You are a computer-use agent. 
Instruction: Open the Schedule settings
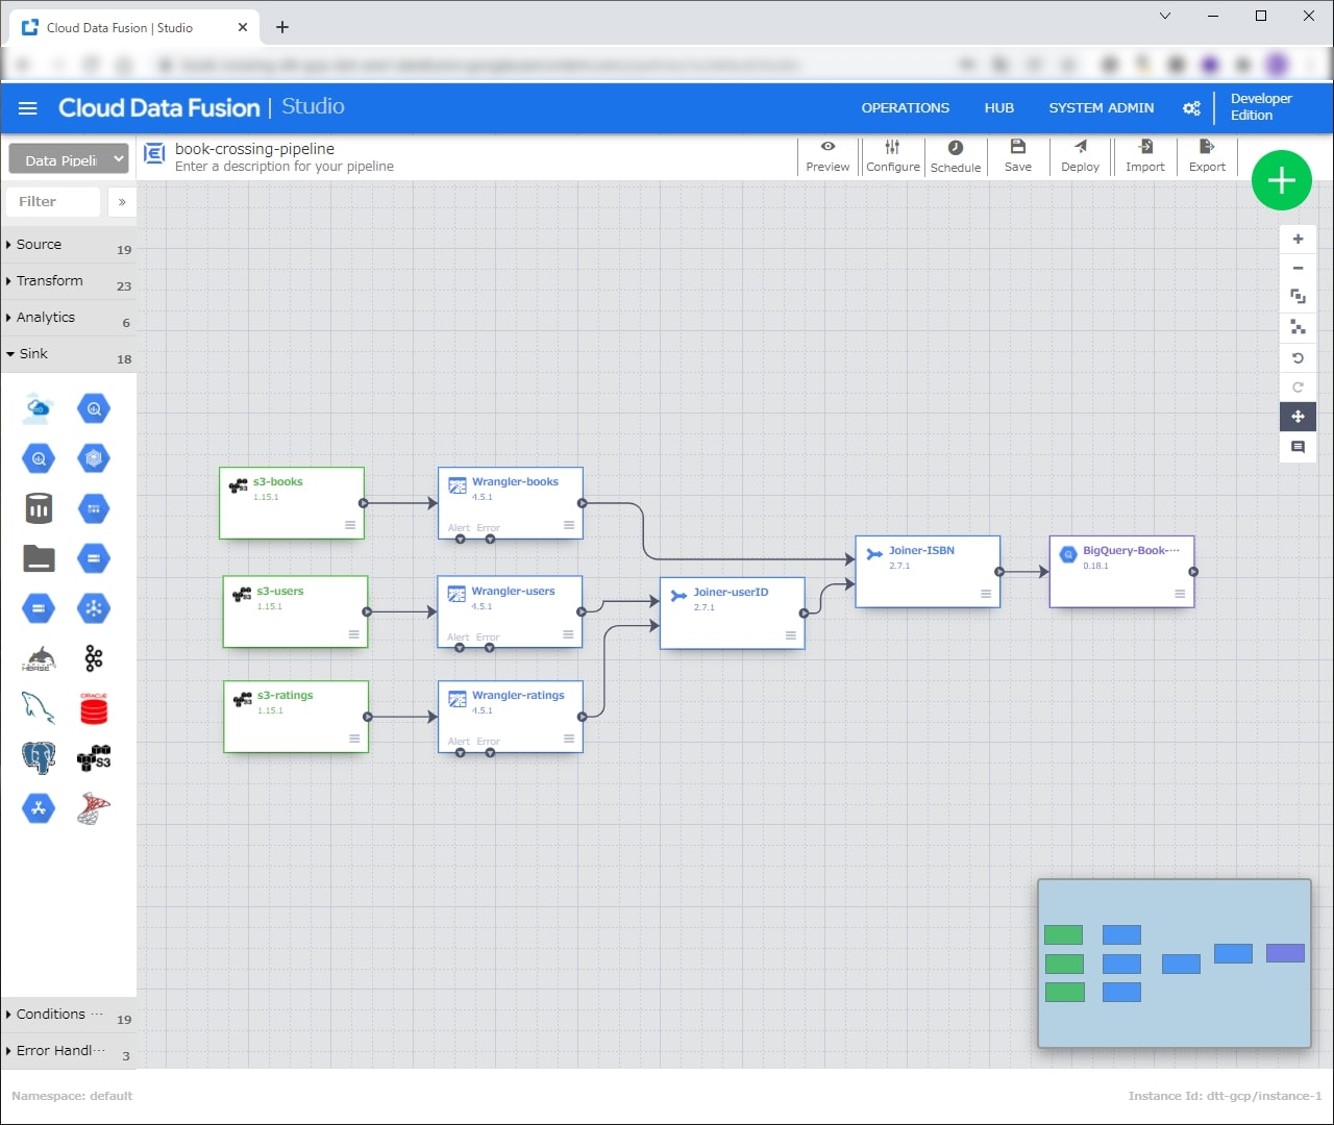click(x=956, y=157)
